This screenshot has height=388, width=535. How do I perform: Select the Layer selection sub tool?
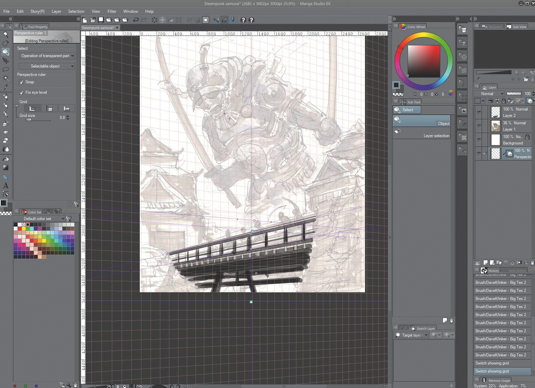pos(422,133)
